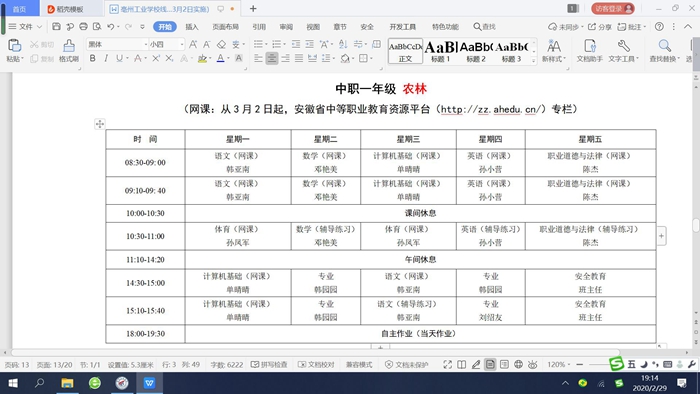700x394 pixels.
Task: Click the 访客登录 login button
Action: click(612, 8)
